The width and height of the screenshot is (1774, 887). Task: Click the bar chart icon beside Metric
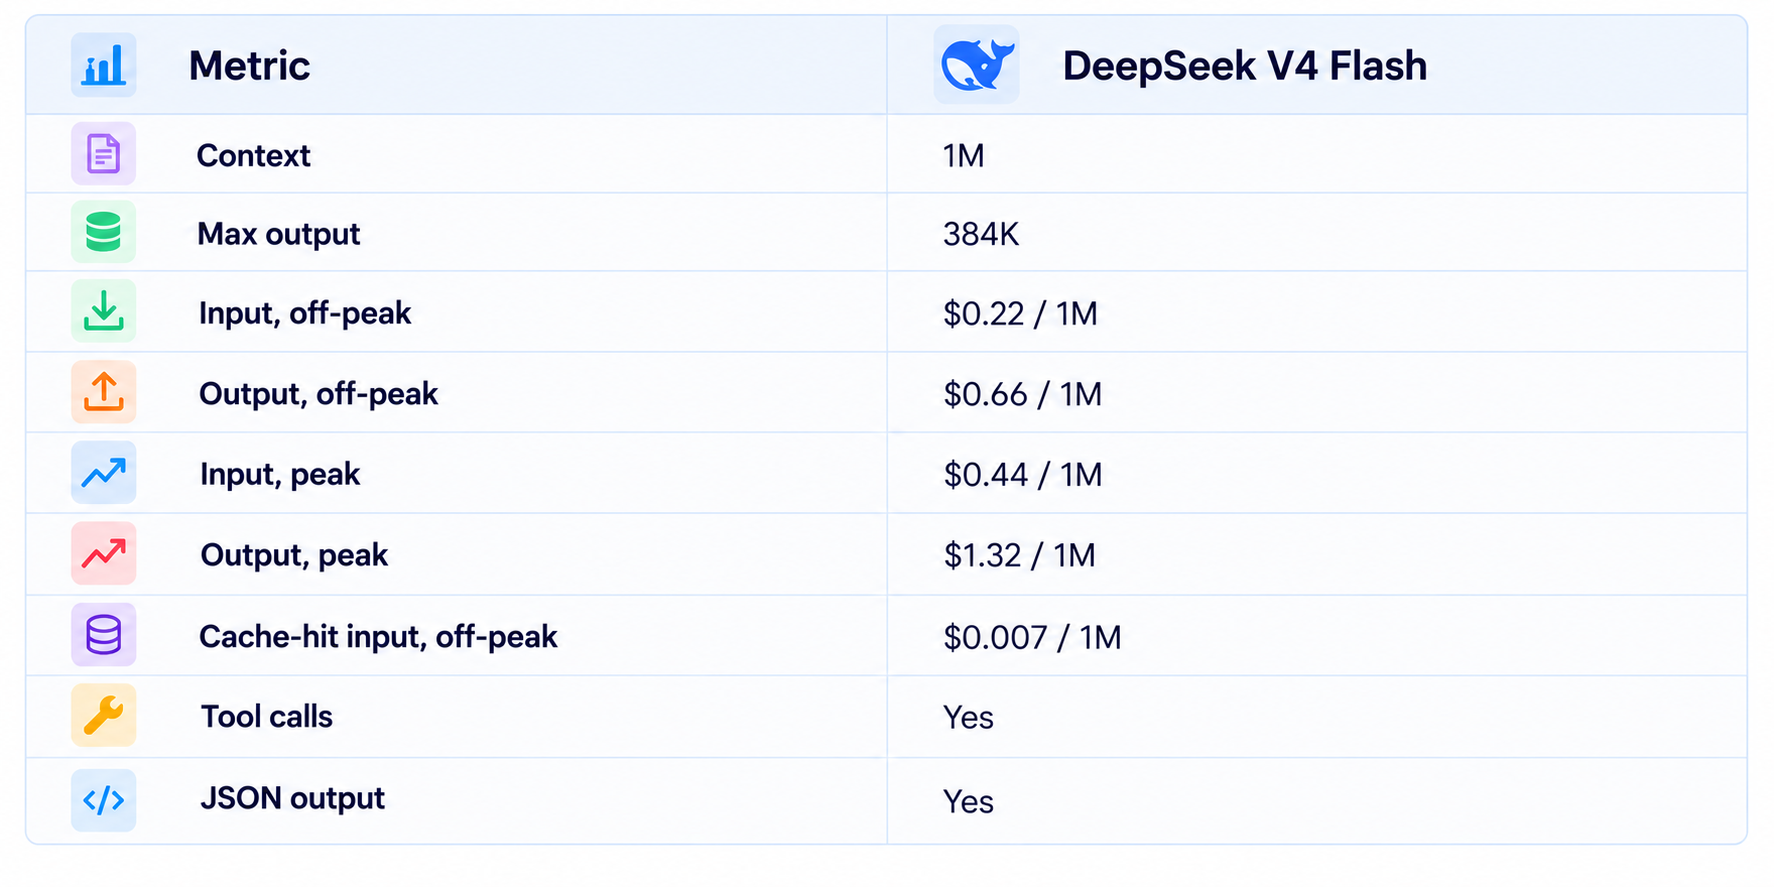(103, 65)
